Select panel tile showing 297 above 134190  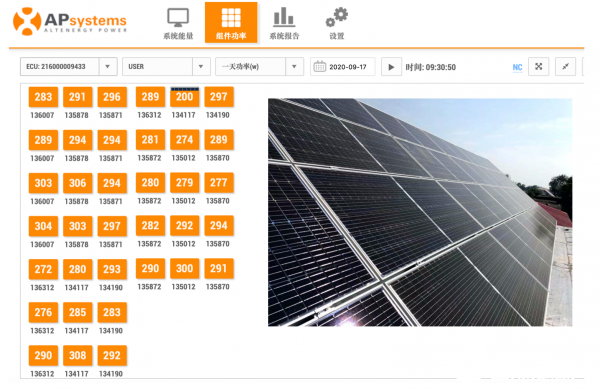pos(218,97)
